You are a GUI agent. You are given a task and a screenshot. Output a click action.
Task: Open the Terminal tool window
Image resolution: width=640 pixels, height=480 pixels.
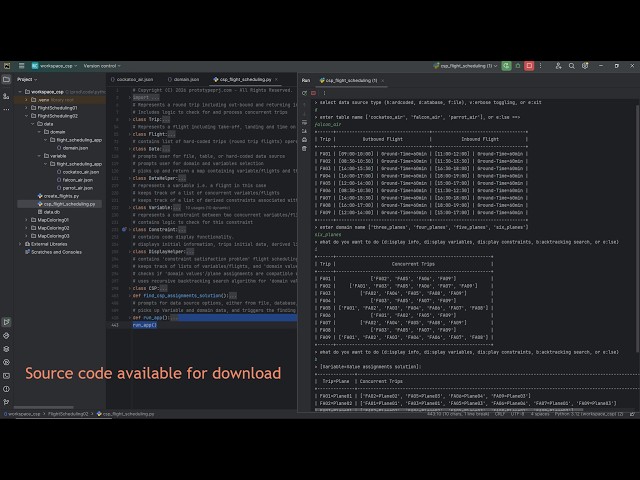pyautogui.click(x=6, y=376)
